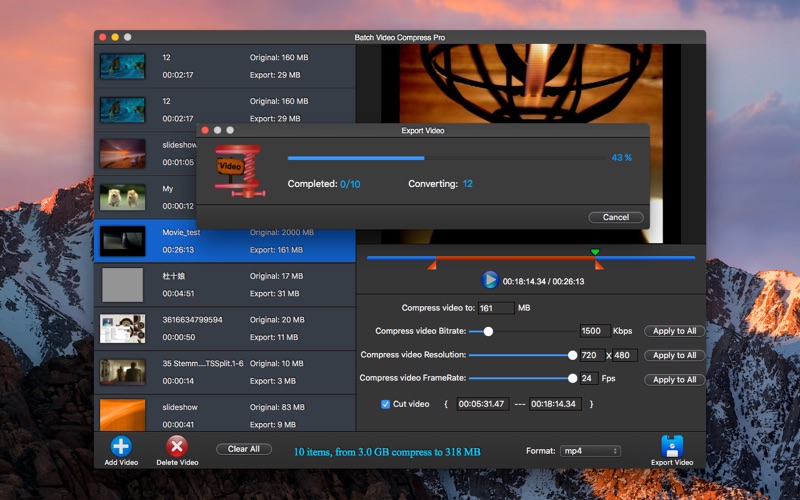Select the orange slideshow thumbnail with 00:00:41
The height and width of the screenshot is (500, 800).
tap(122, 415)
